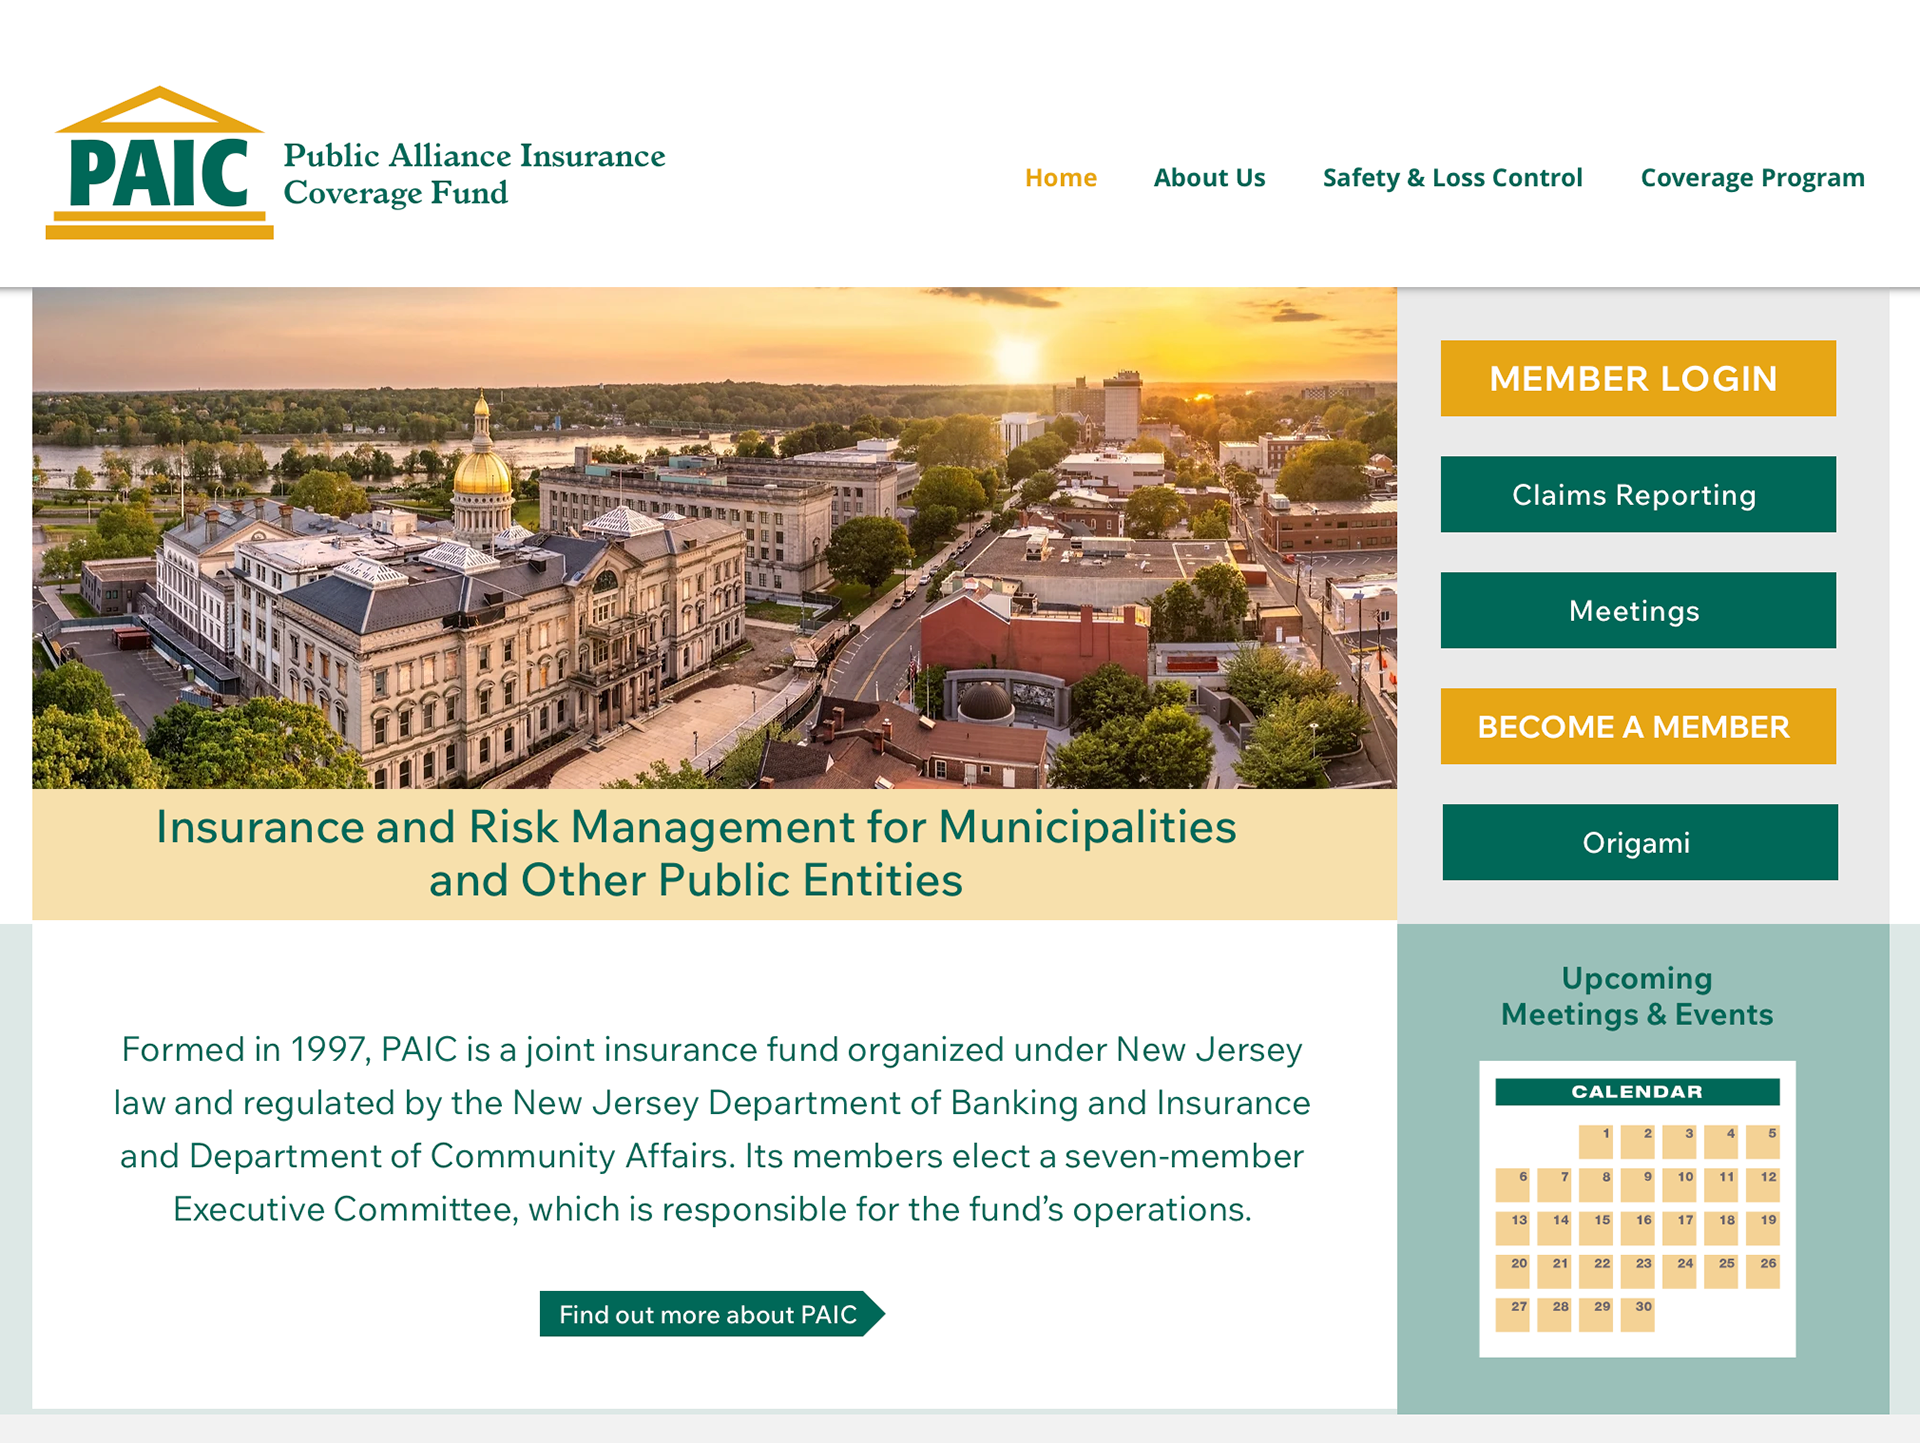1920x1443 pixels.
Task: Click calendar day 30 cell
Action: (1638, 1315)
